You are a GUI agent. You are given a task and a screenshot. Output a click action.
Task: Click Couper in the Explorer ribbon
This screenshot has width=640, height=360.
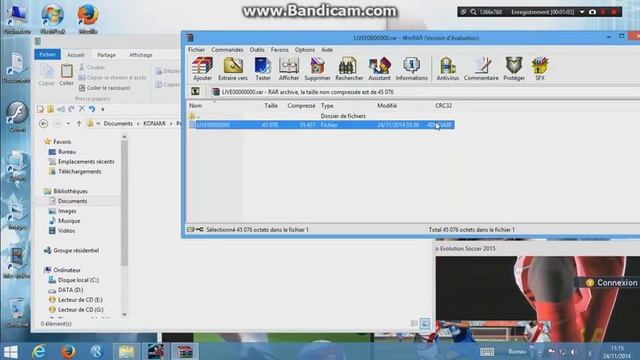[x=92, y=67]
